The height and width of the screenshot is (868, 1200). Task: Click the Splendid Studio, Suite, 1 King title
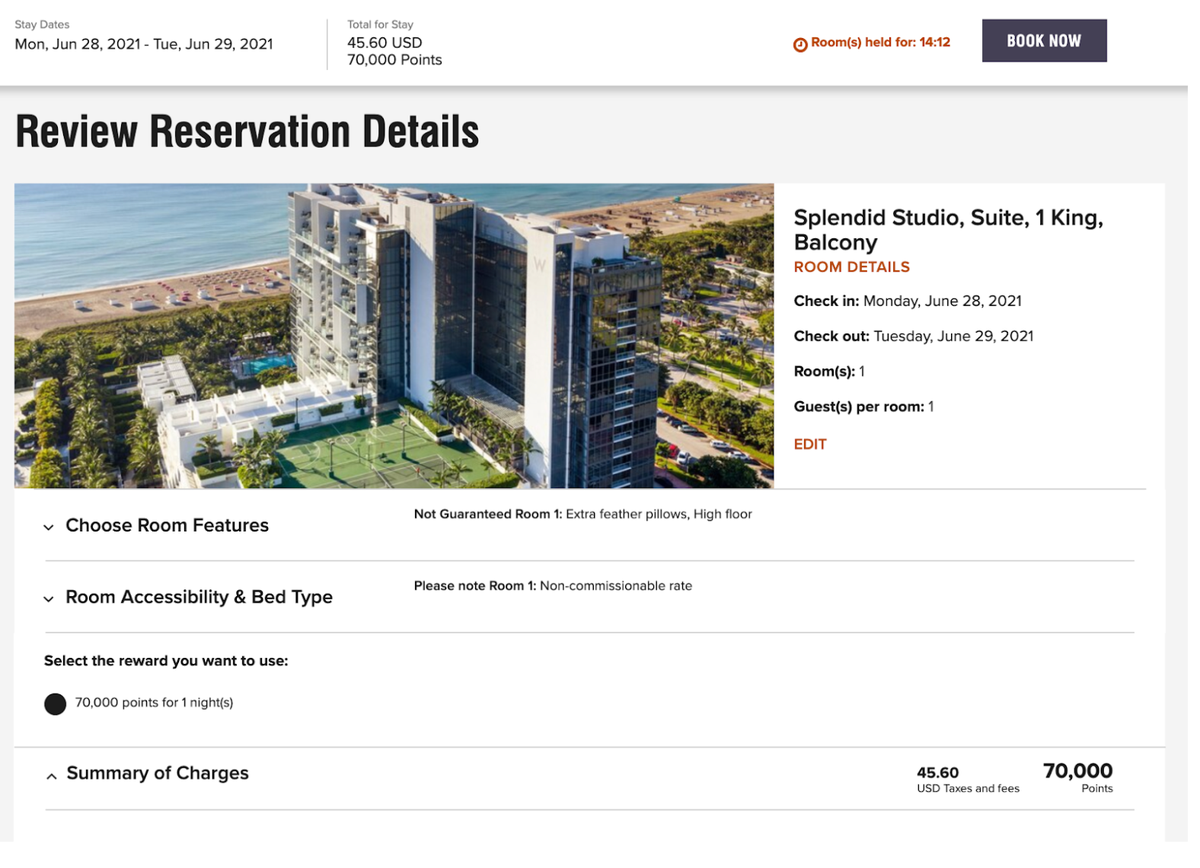coord(948,230)
